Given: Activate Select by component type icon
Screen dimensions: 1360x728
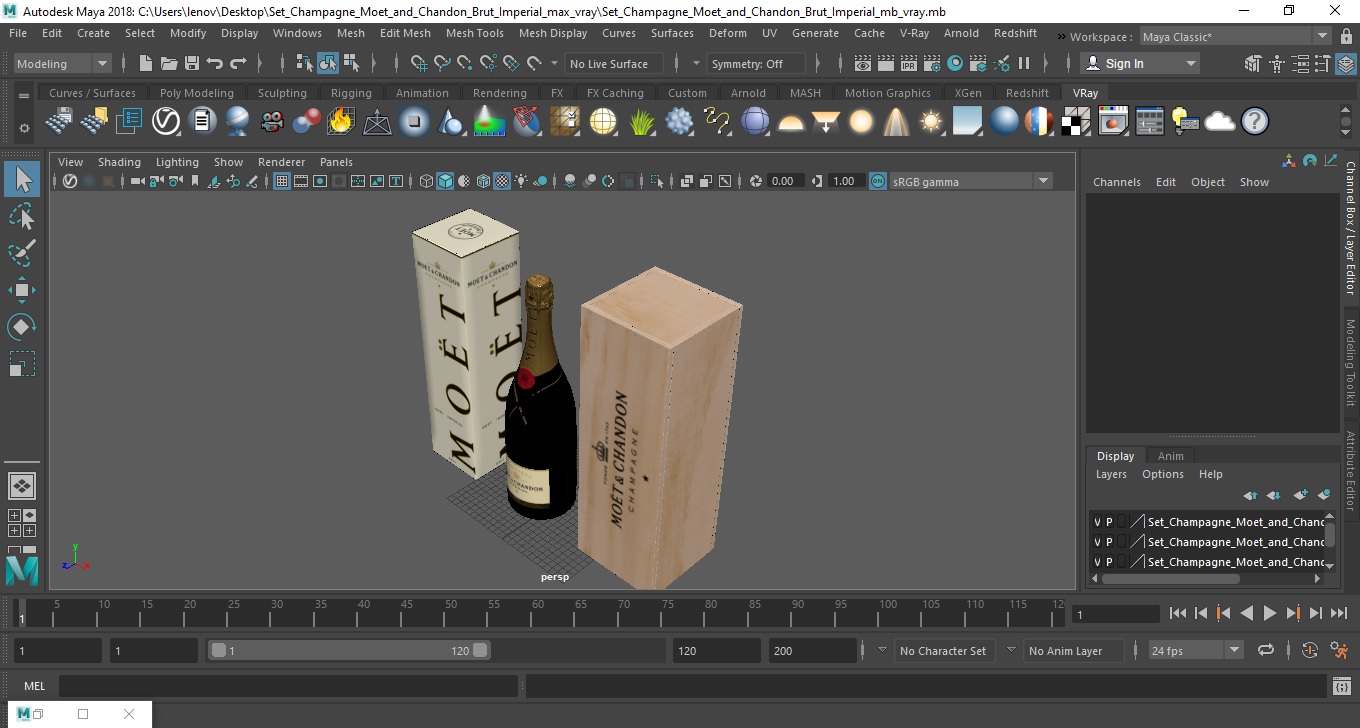Looking at the screenshot, I should [351, 63].
